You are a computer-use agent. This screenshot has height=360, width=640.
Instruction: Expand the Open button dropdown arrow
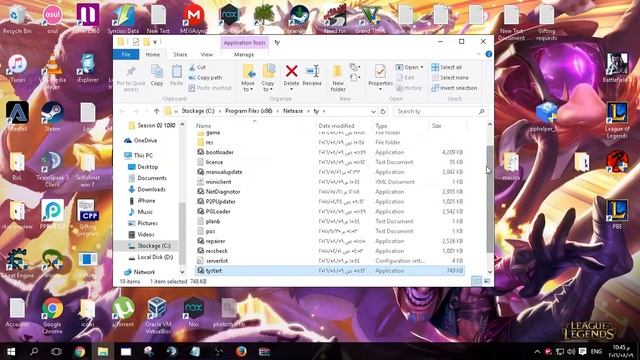(x=422, y=67)
